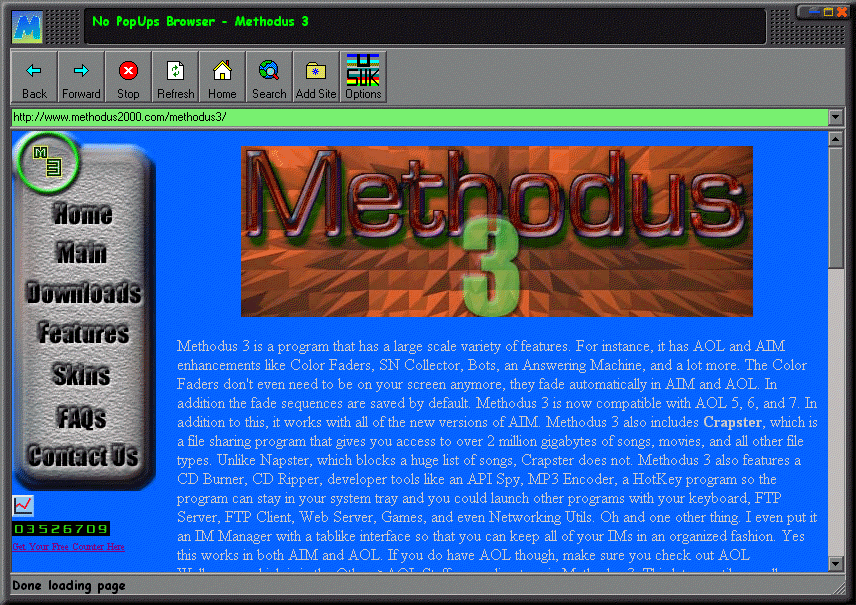The width and height of the screenshot is (856, 605).
Task: Click the Methodus M logo icon
Action: tap(26, 25)
